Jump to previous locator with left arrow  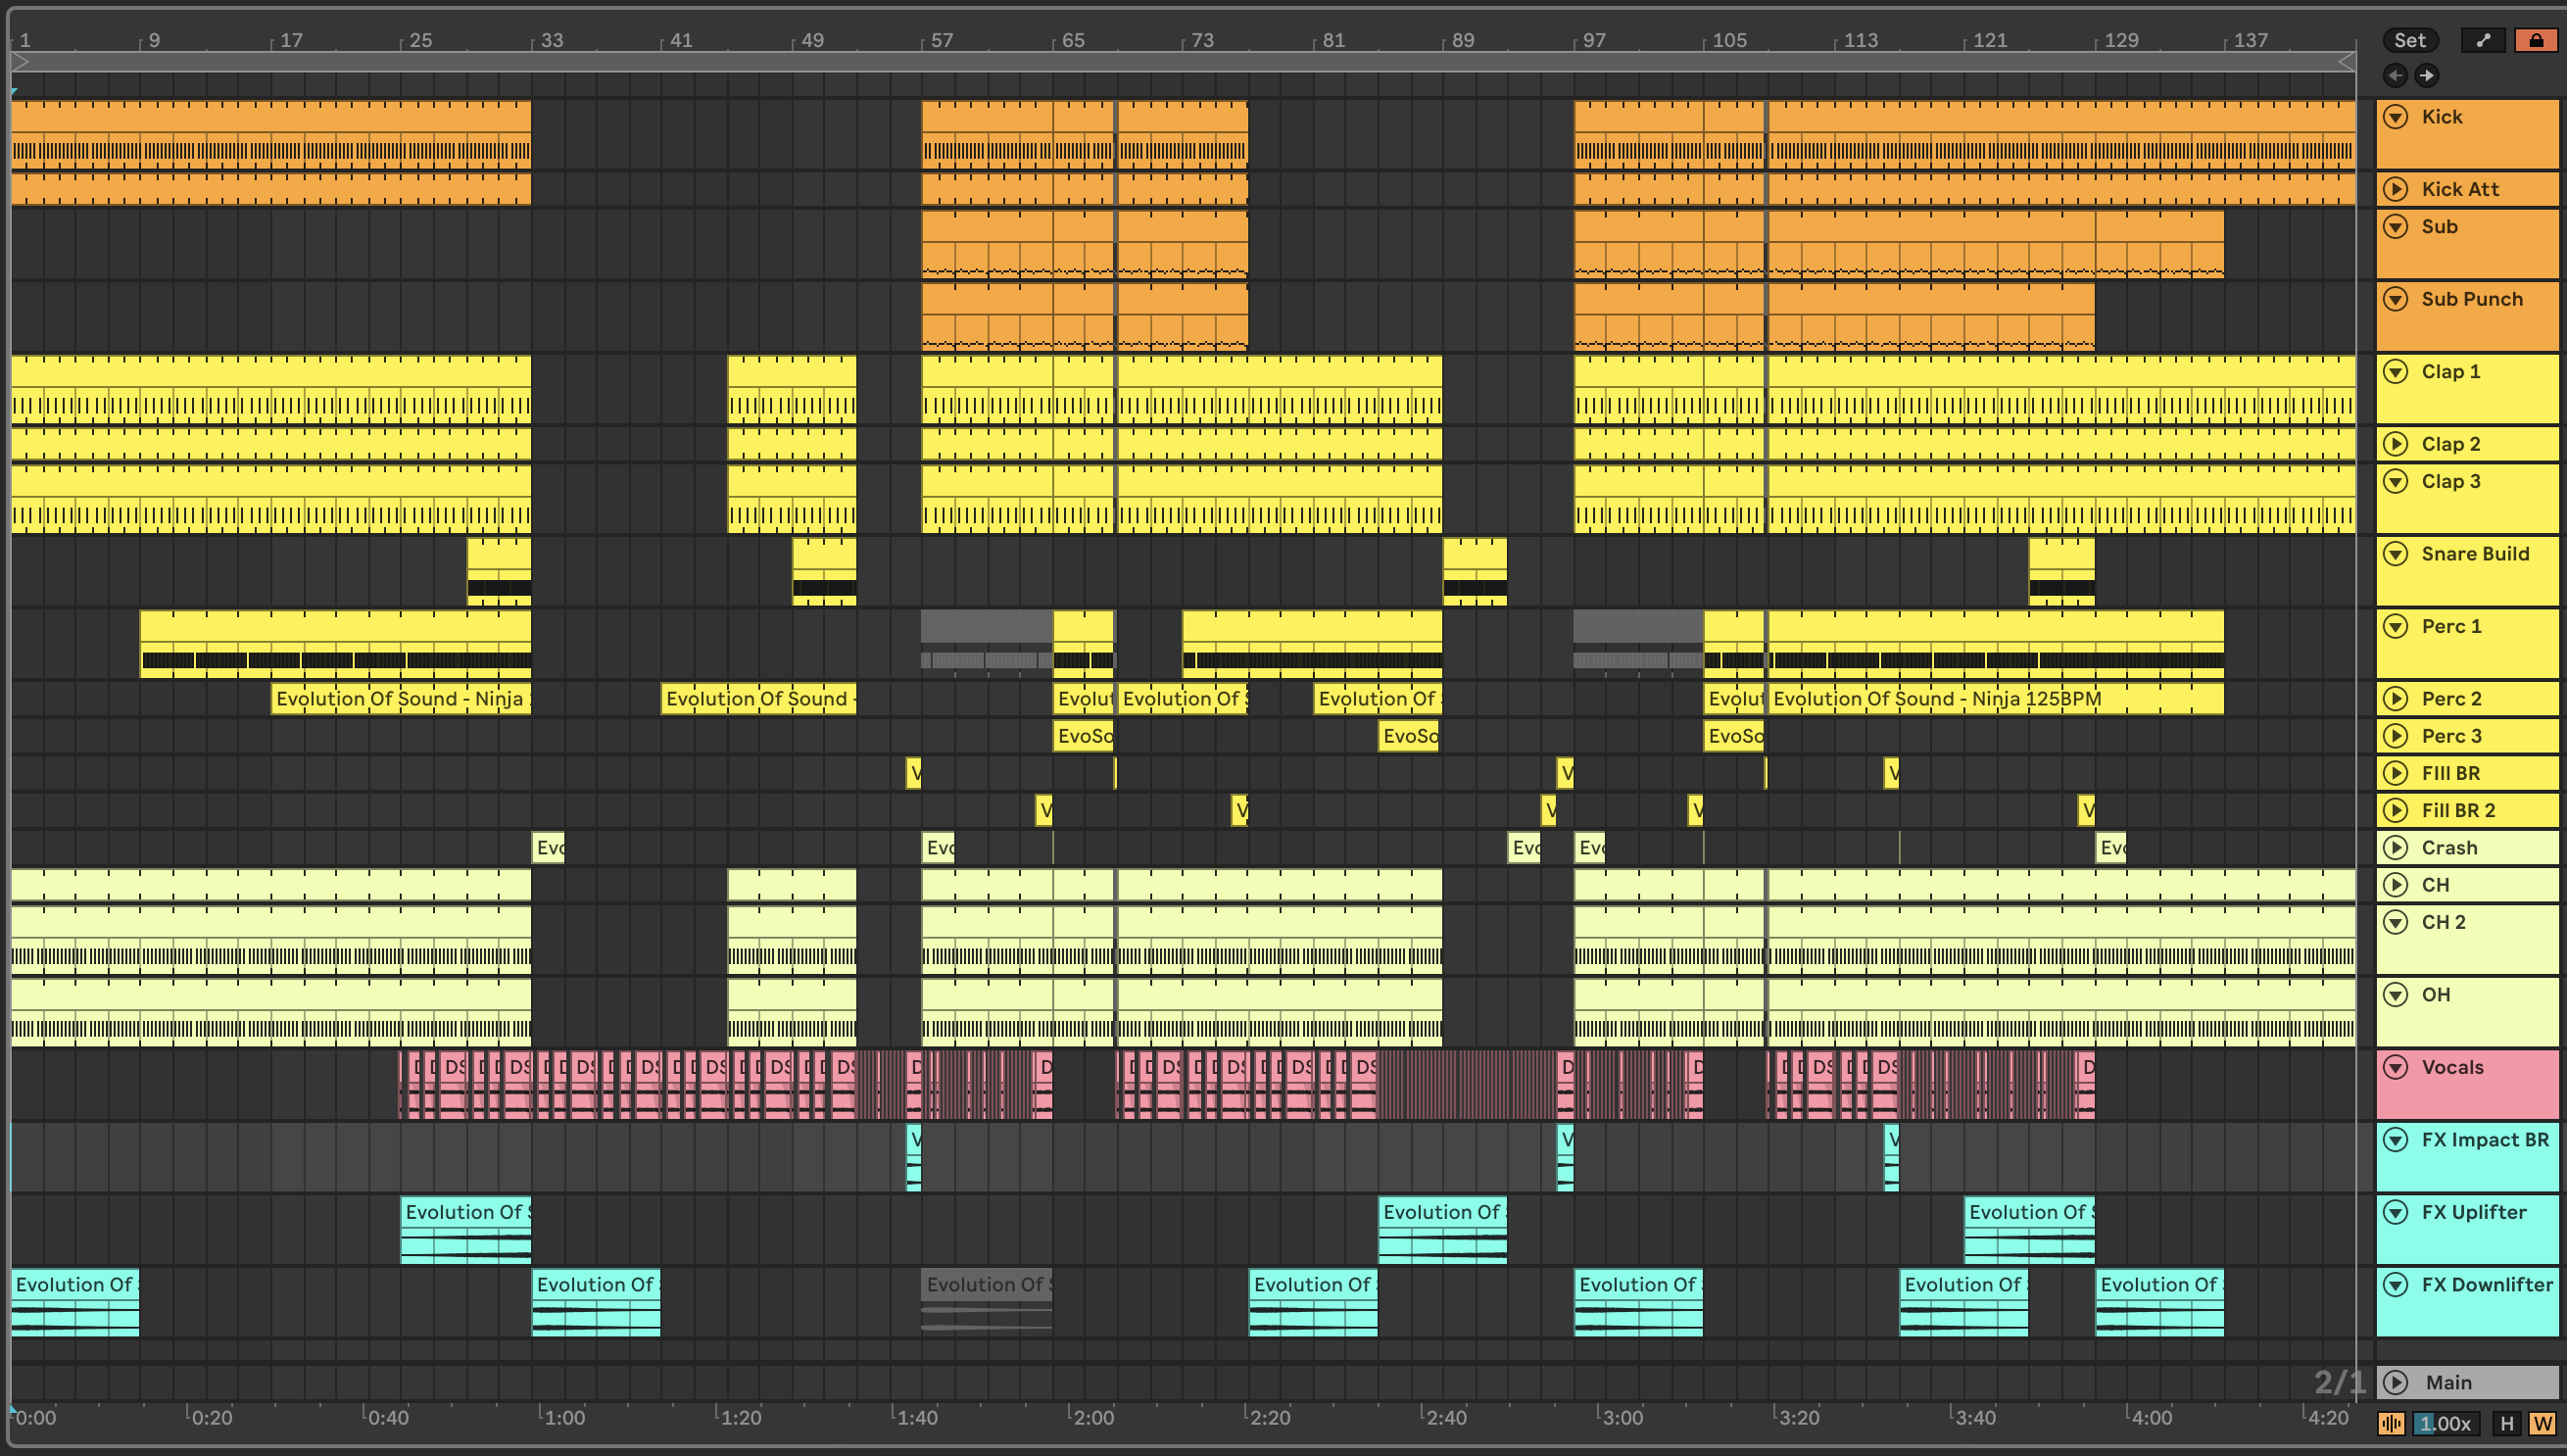click(2395, 75)
